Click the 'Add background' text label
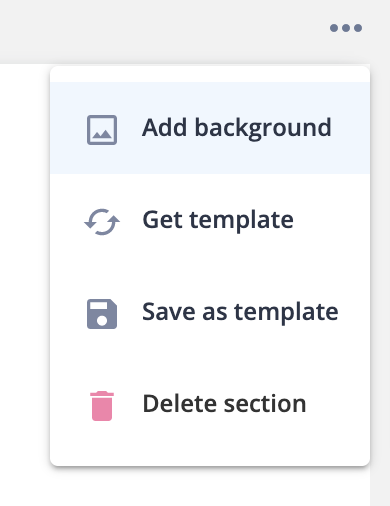 click(237, 128)
